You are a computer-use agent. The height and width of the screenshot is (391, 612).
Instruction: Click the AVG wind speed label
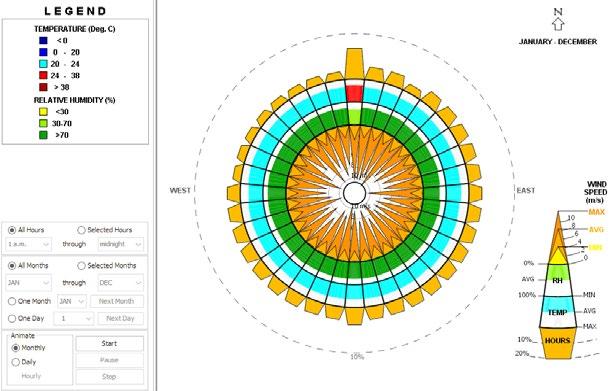pos(596,229)
